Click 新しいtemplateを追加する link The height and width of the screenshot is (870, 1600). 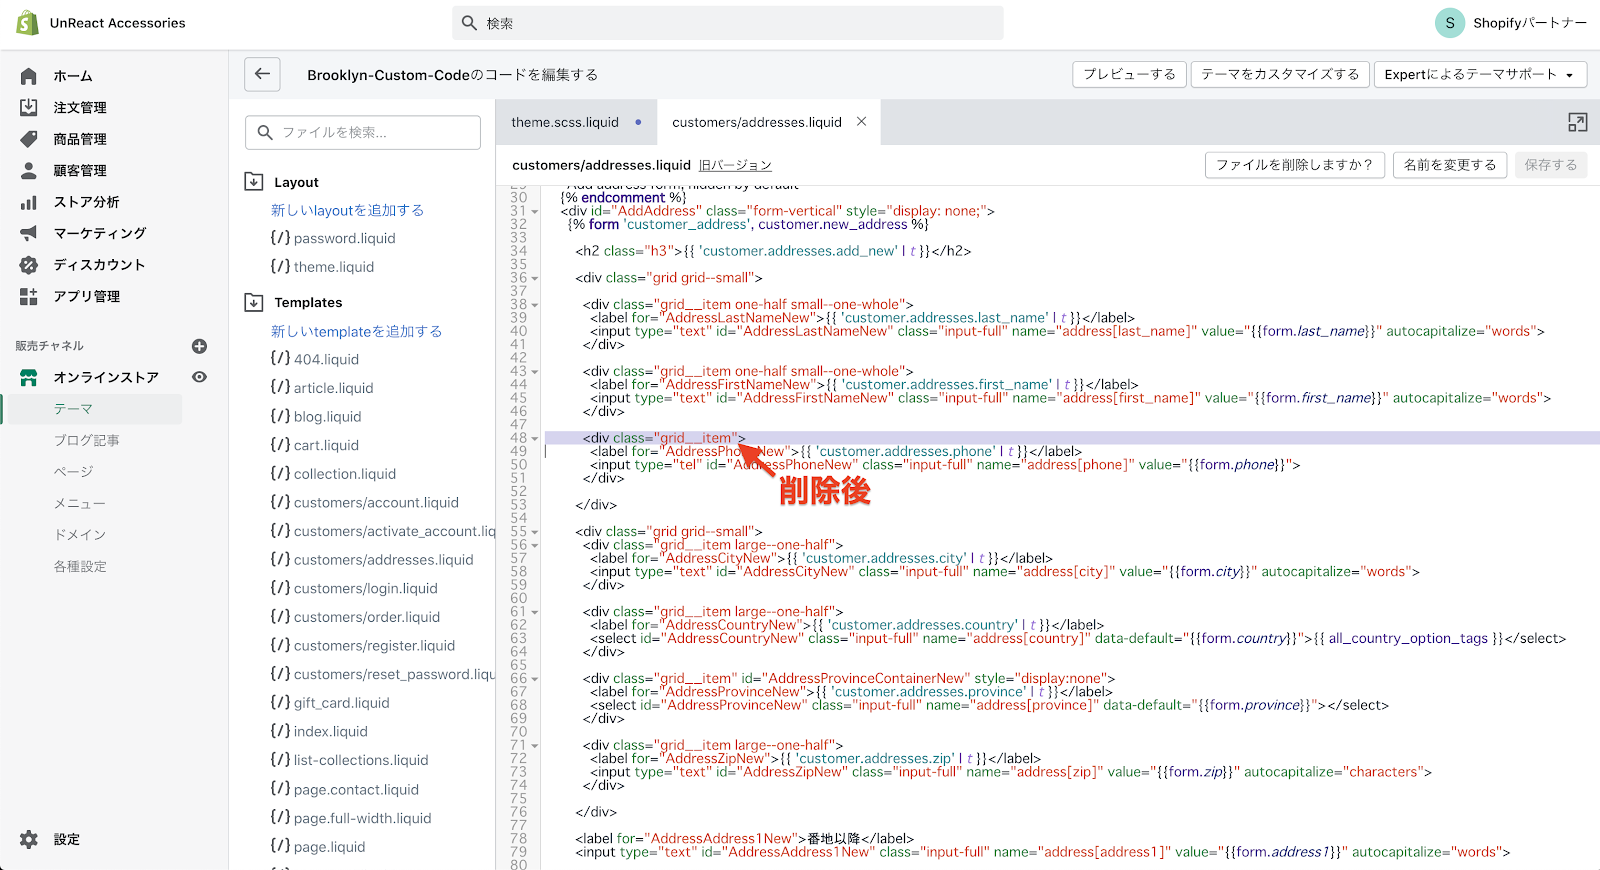coord(356,331)
